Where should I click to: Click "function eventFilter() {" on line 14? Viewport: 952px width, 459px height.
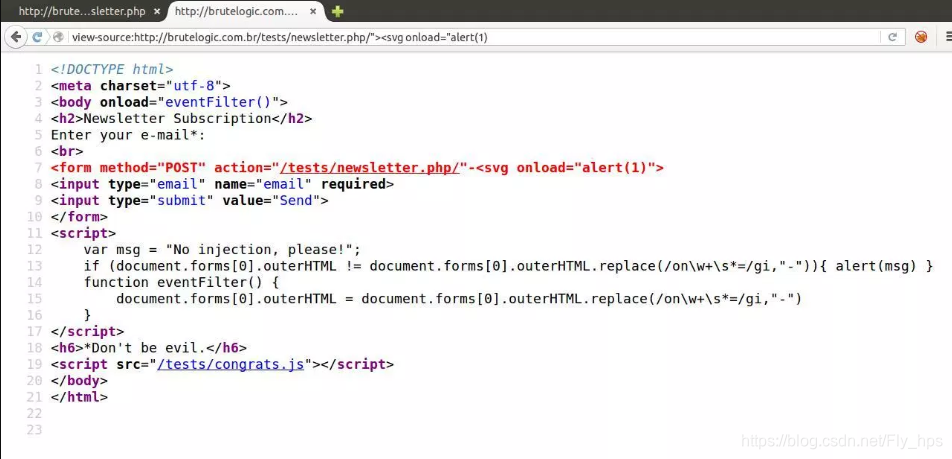click(x=181, y=282)
